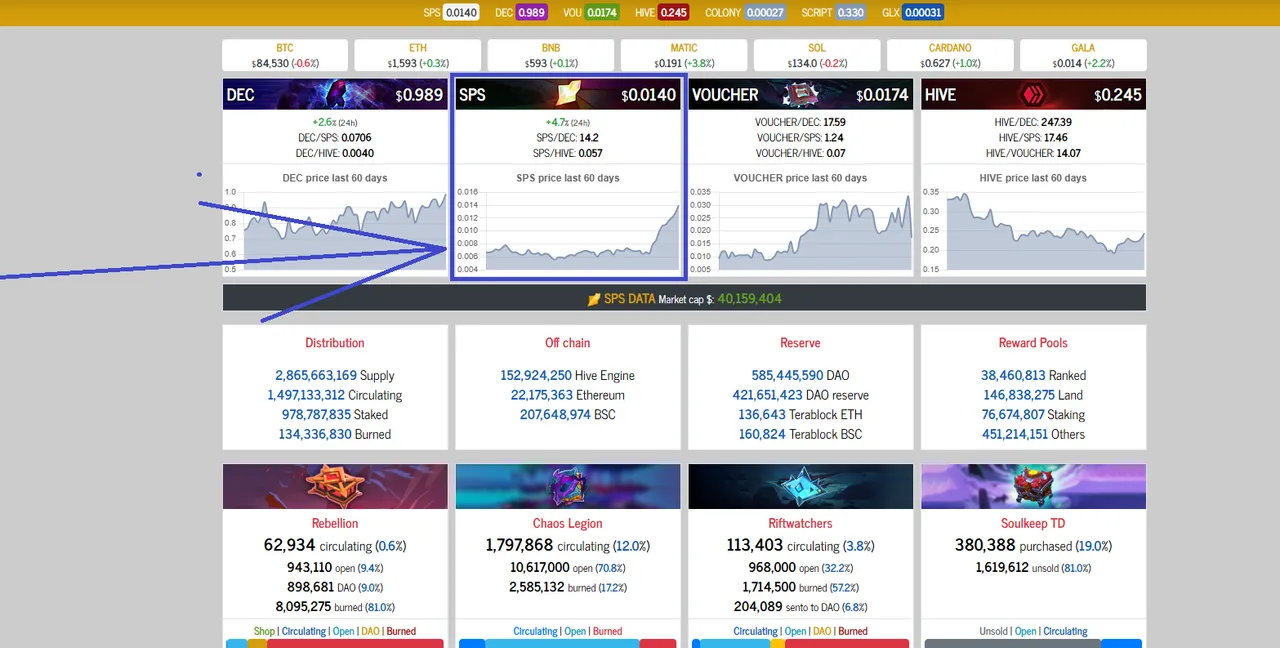Toggle the Circulating legend under Riftwatchers
Screen dimensions: 1280x648
click(x=755, y=631)
